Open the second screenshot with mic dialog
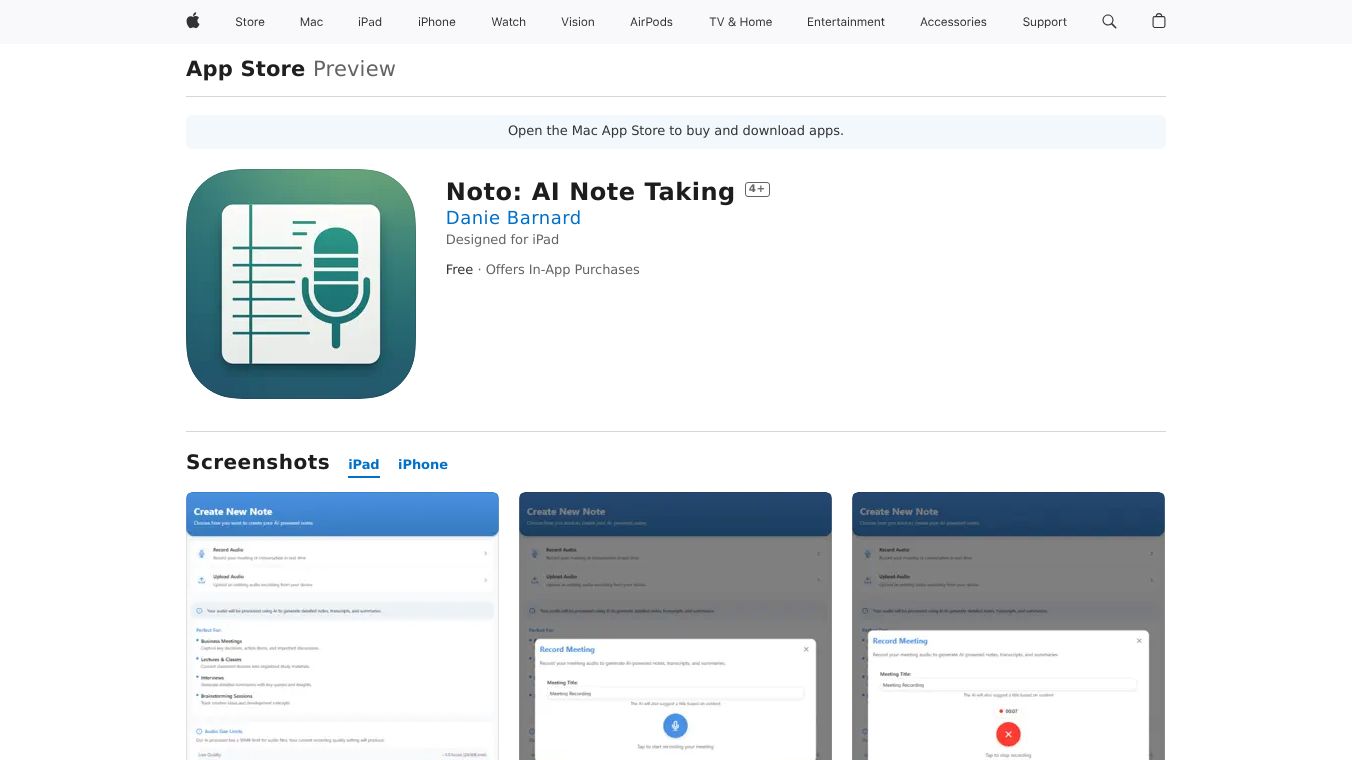The width and height of the screenshot is (1352, 760). [x=675, y=626]
